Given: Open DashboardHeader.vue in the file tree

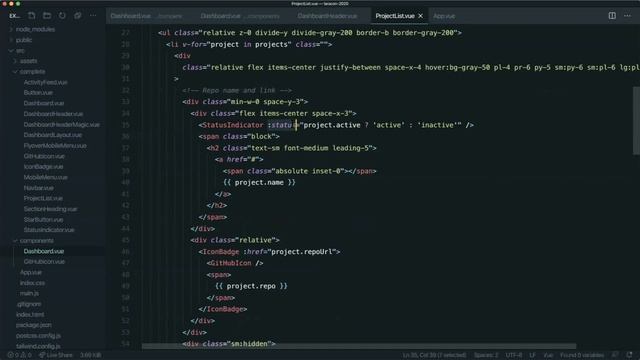Looking at the screenshot, I should tap(53, 114).
